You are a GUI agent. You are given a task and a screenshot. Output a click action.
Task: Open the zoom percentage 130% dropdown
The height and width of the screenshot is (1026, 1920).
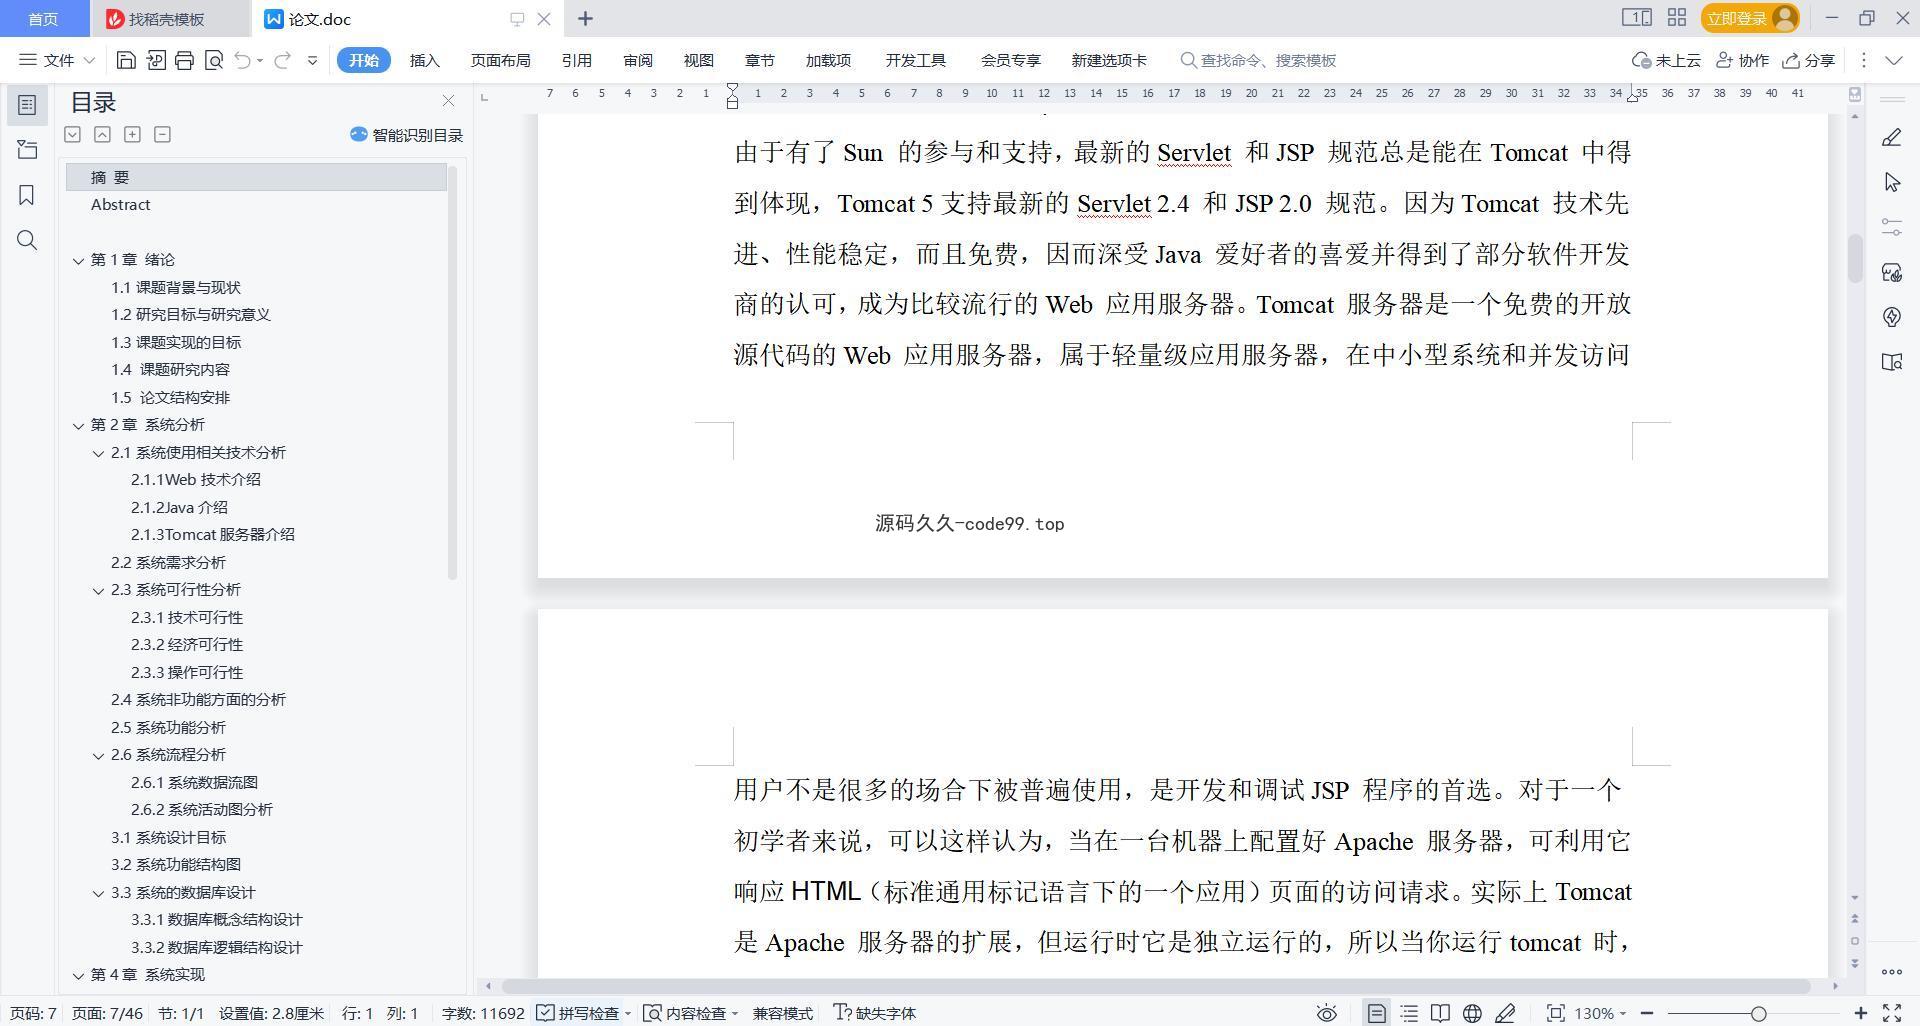tap(1600, 1013)
